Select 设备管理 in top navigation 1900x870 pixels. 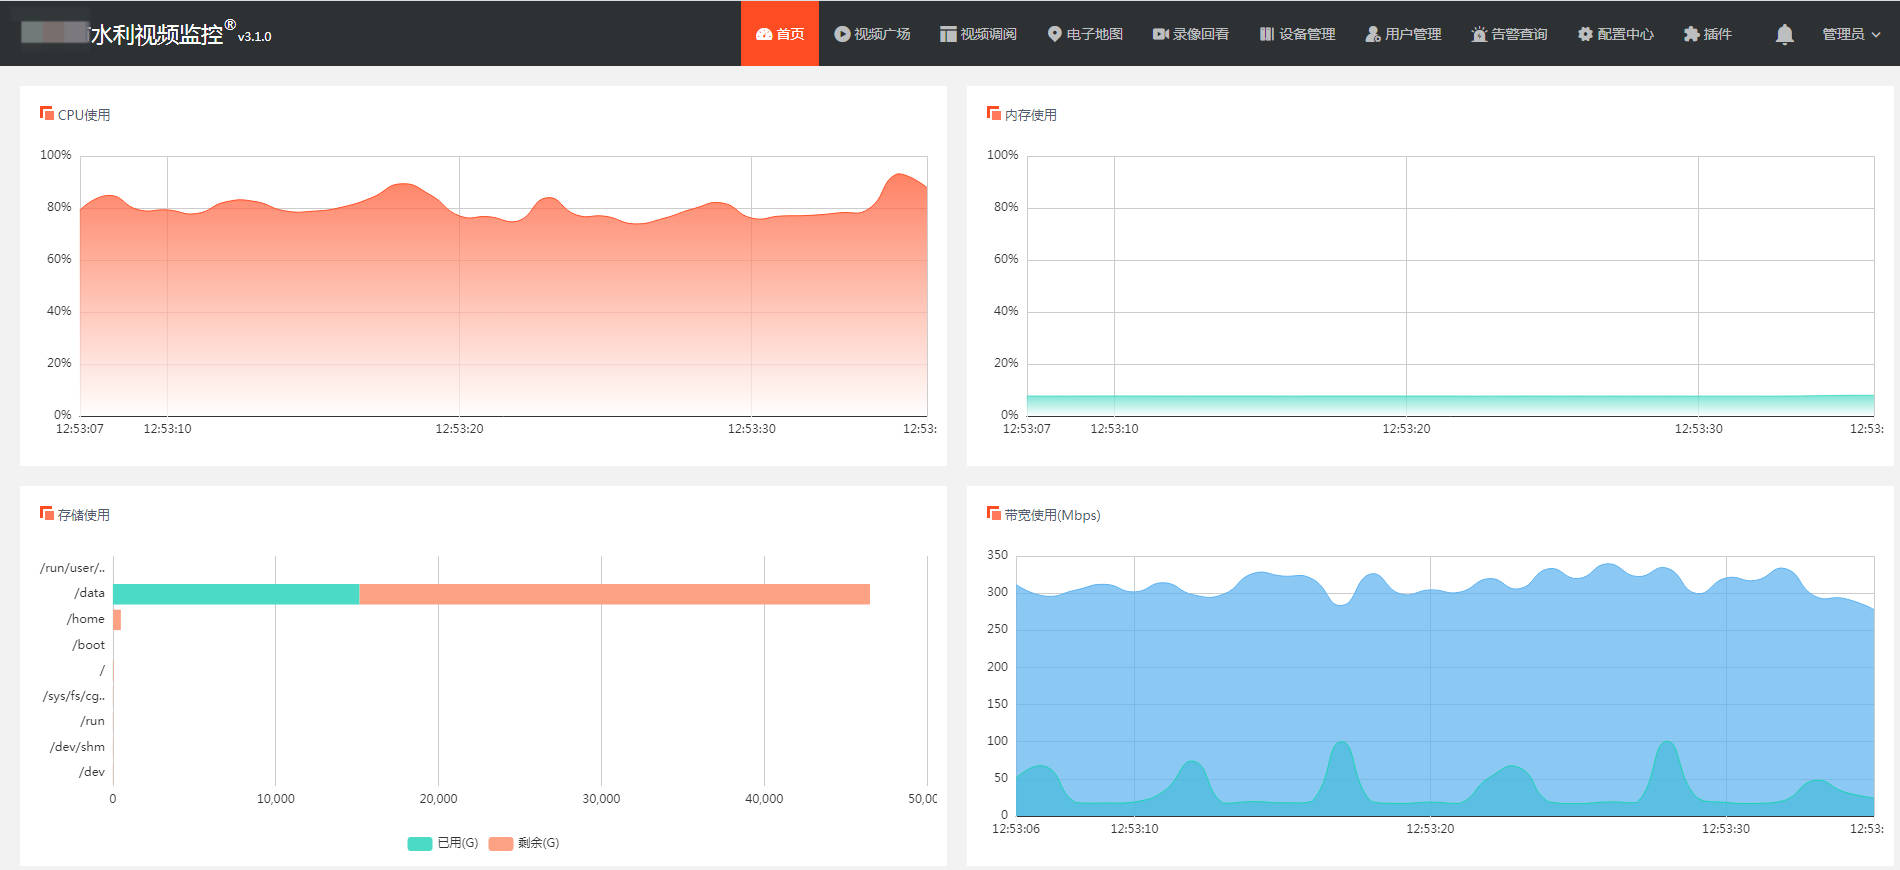coord(1297,34)
